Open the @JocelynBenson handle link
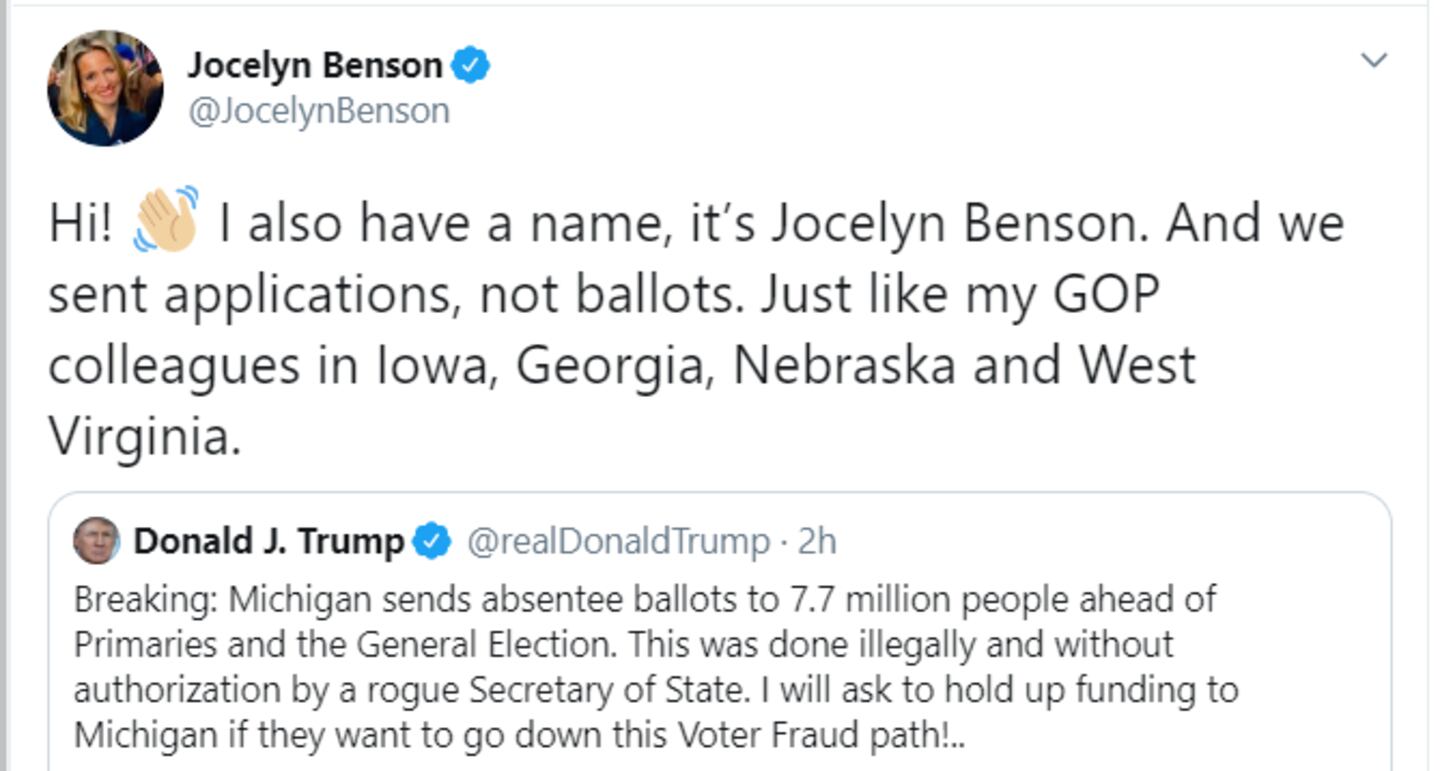The height and width of the screenshot is (771, 1440). (319, 110)
